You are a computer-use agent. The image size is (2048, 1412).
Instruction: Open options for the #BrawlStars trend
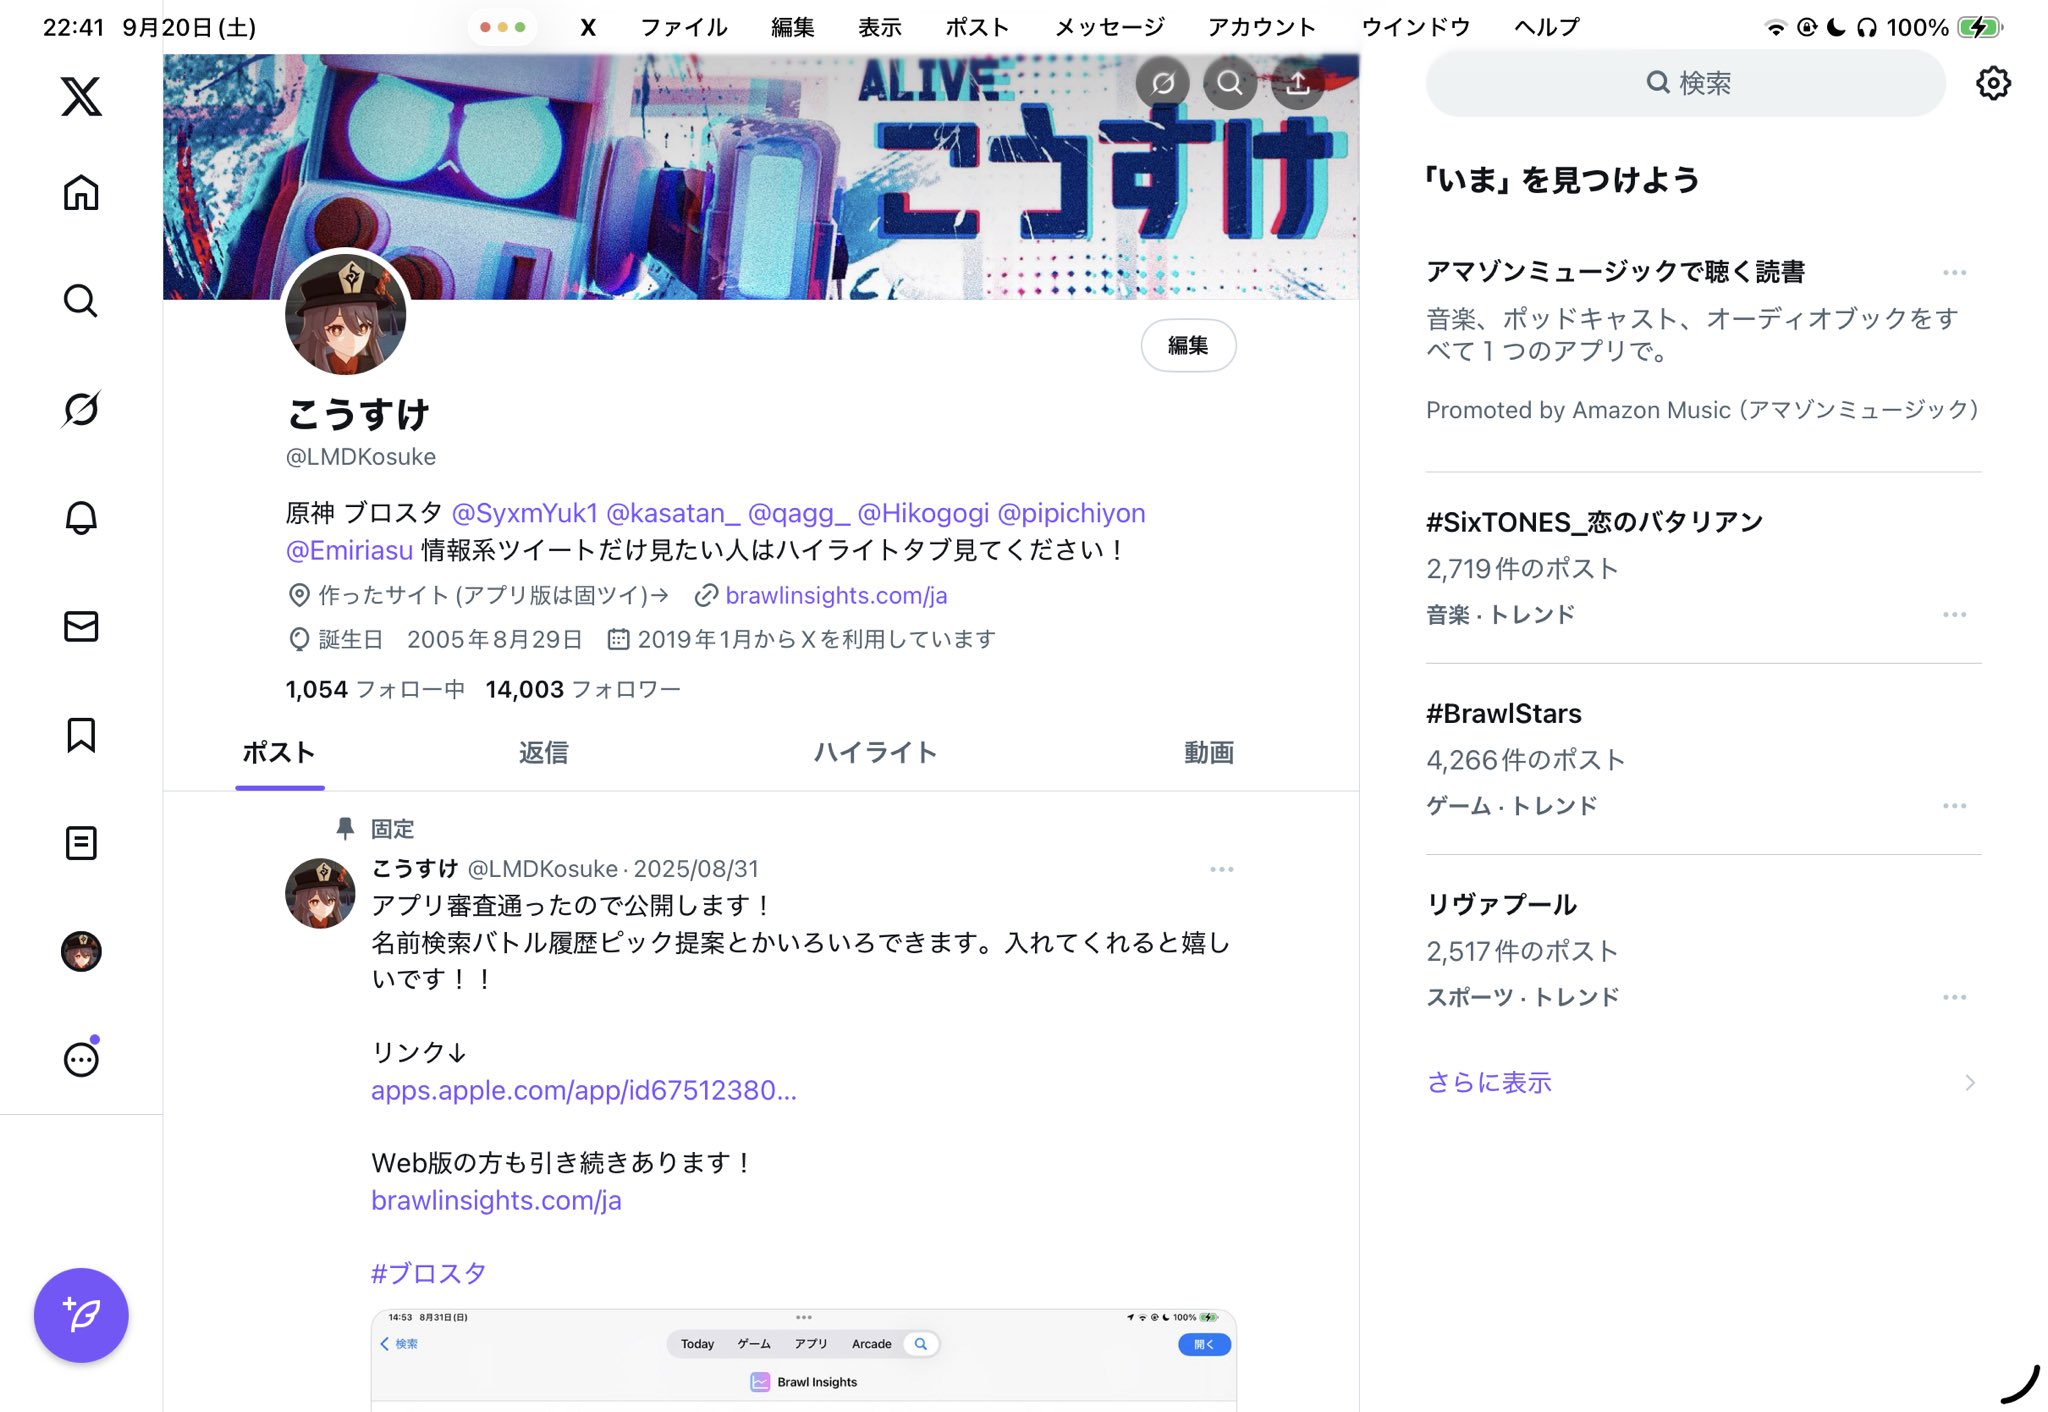coord(1954,806)
